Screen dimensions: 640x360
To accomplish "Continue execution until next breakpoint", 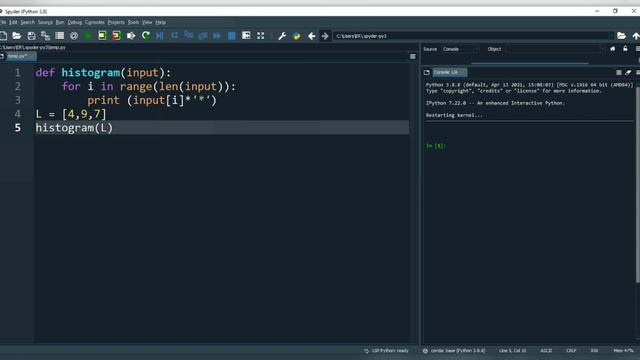I will (x=217, y=36).
